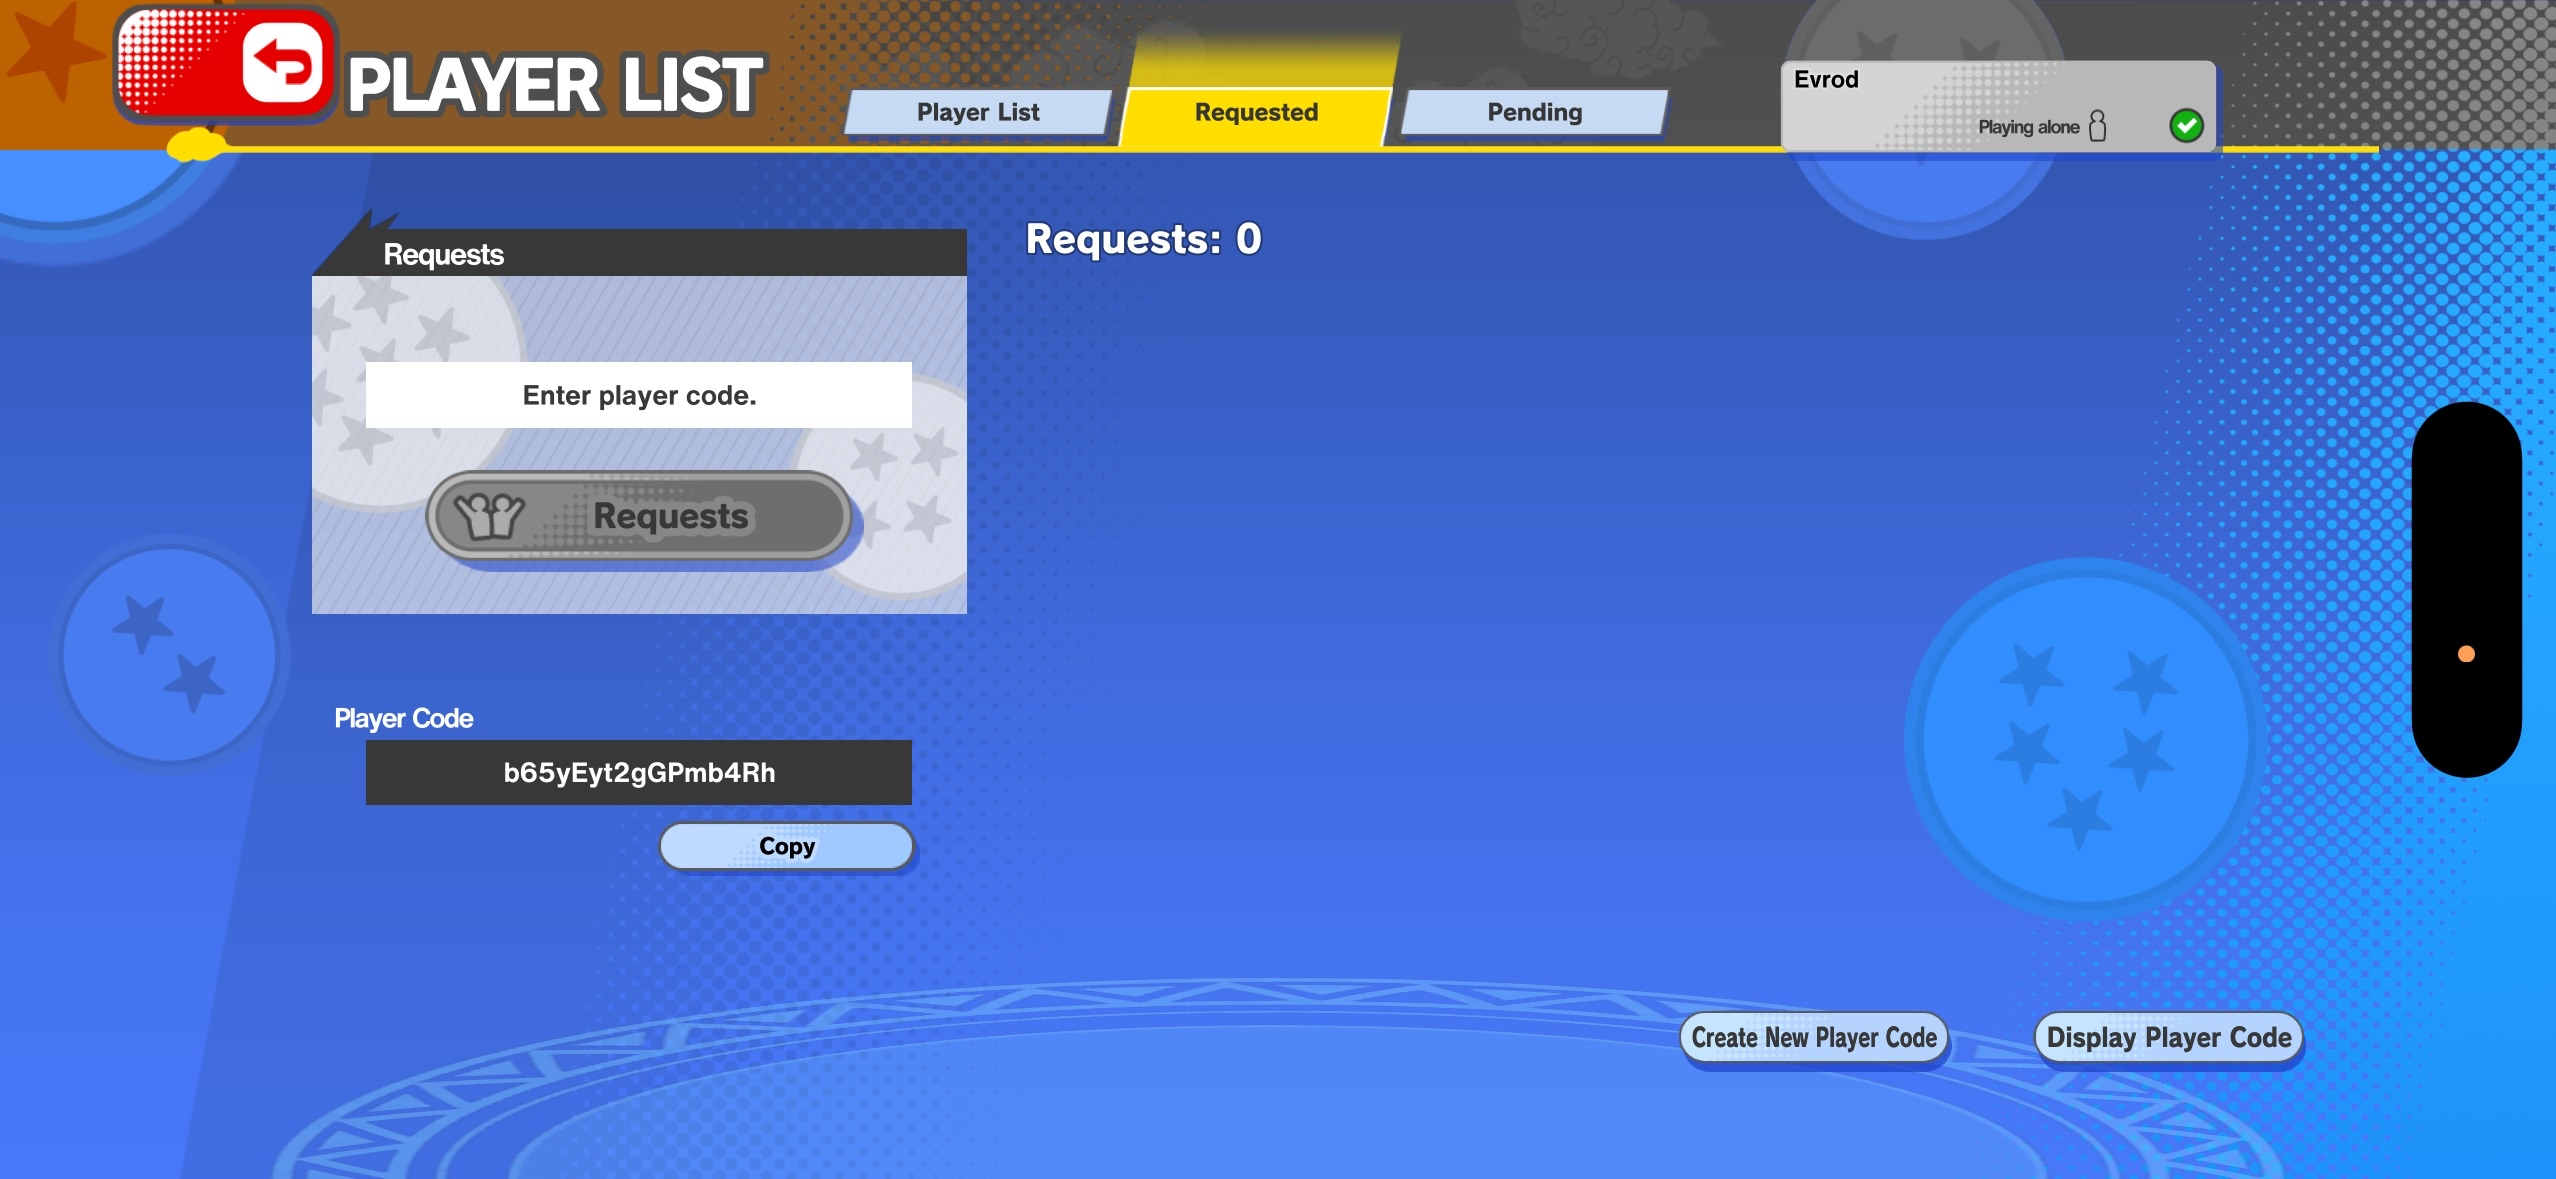The image size is (2556, 1179).
Task: Tap the orange dot on the notch
Action: click(2466, 654)
